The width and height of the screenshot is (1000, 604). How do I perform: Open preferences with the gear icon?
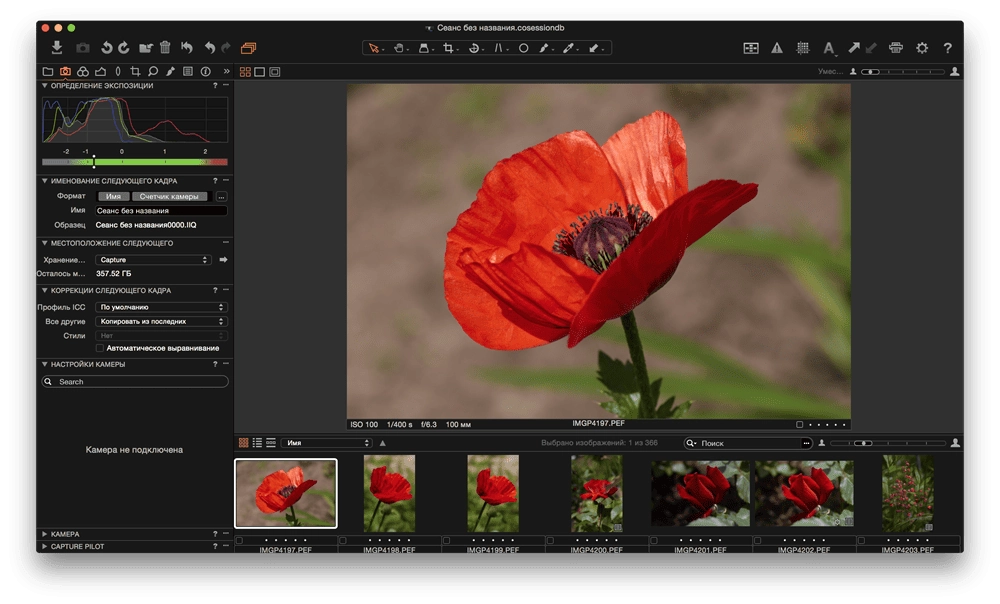[922, 48]
